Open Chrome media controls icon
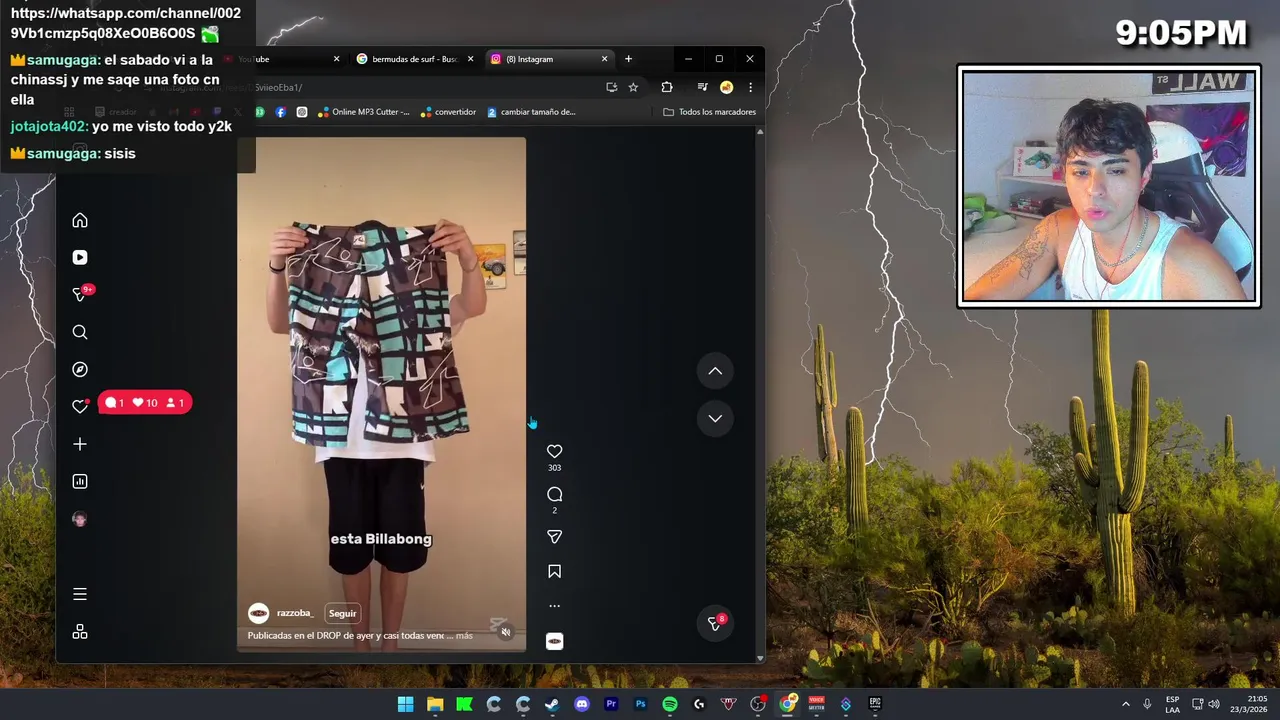This screenshot has height=720, width=1280. (x=702, y=87)
